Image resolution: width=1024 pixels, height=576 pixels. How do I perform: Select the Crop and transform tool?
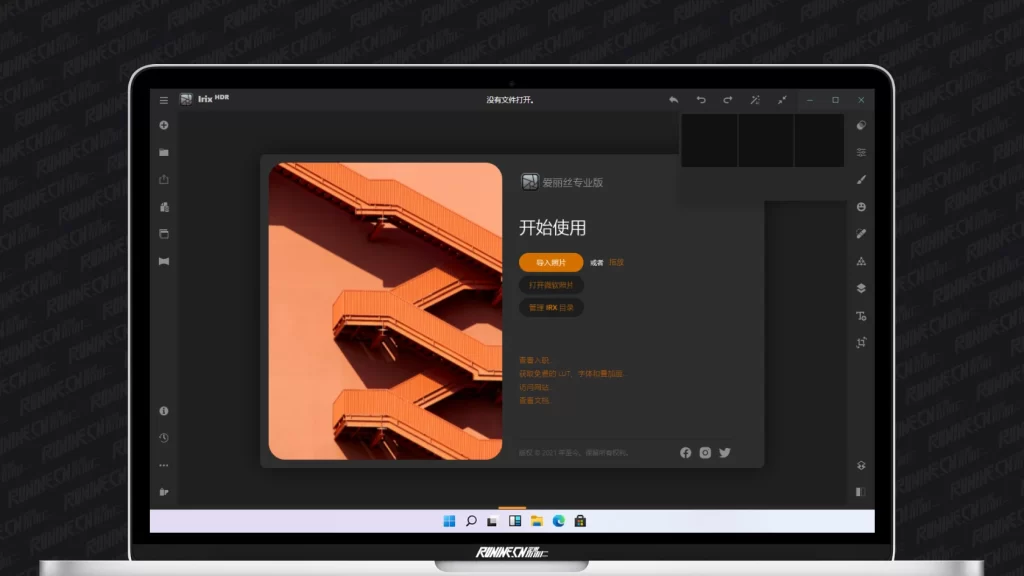[x=861, y=341]
